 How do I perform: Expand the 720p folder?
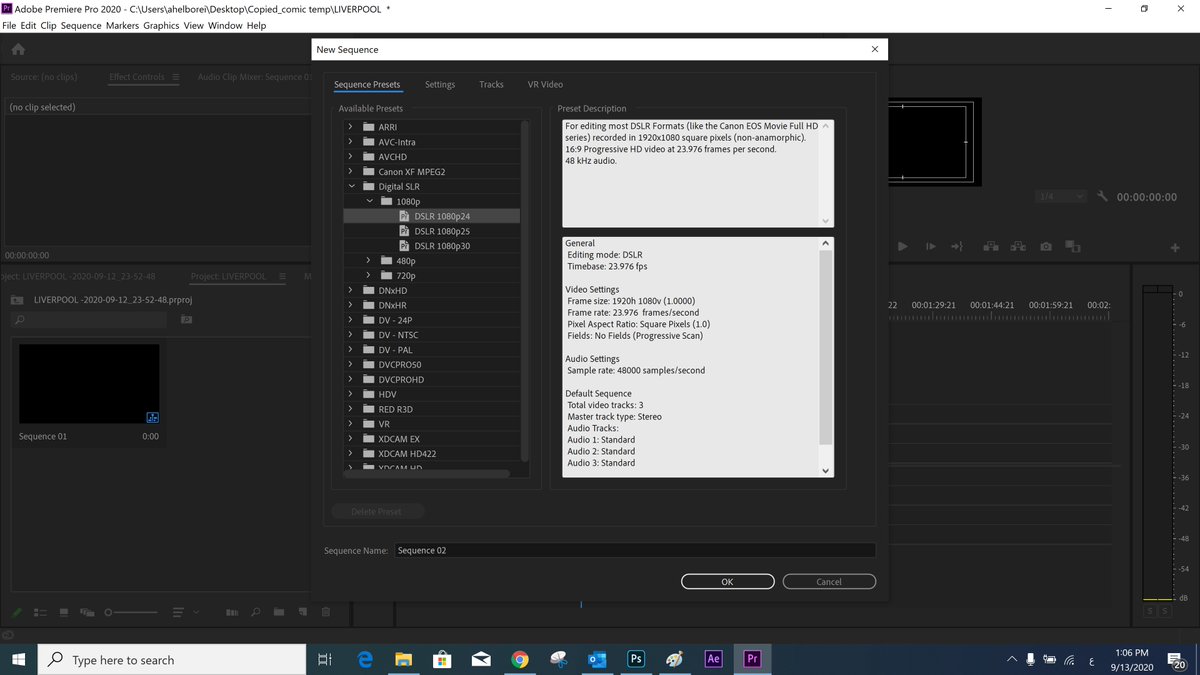369,275
